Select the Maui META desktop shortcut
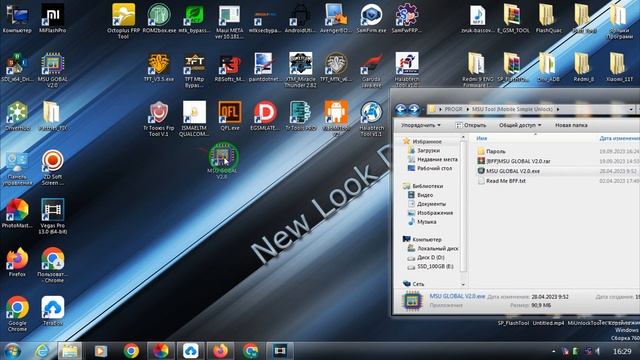Screen dimensions: 640x360 (x=229, y=21)
